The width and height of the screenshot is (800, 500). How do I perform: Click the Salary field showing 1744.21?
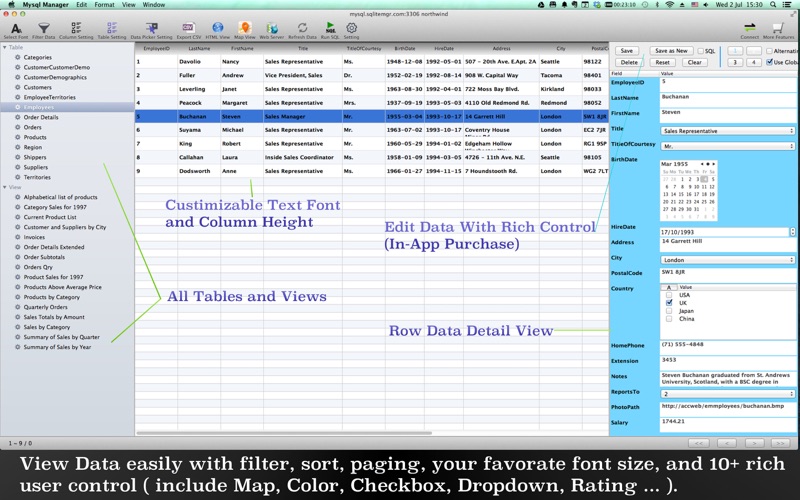click(x=728, y=424)
